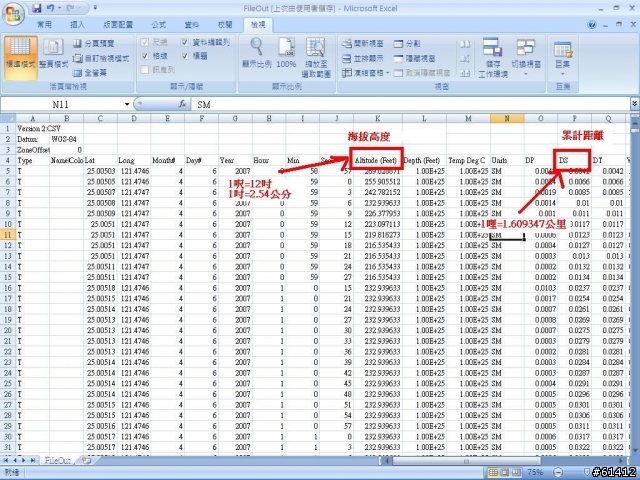Image resolution: width=640 pixels, height=480 pixels.
Task: Switch to 全螢幕 full screen view
Action: click(x=90, y=73)
